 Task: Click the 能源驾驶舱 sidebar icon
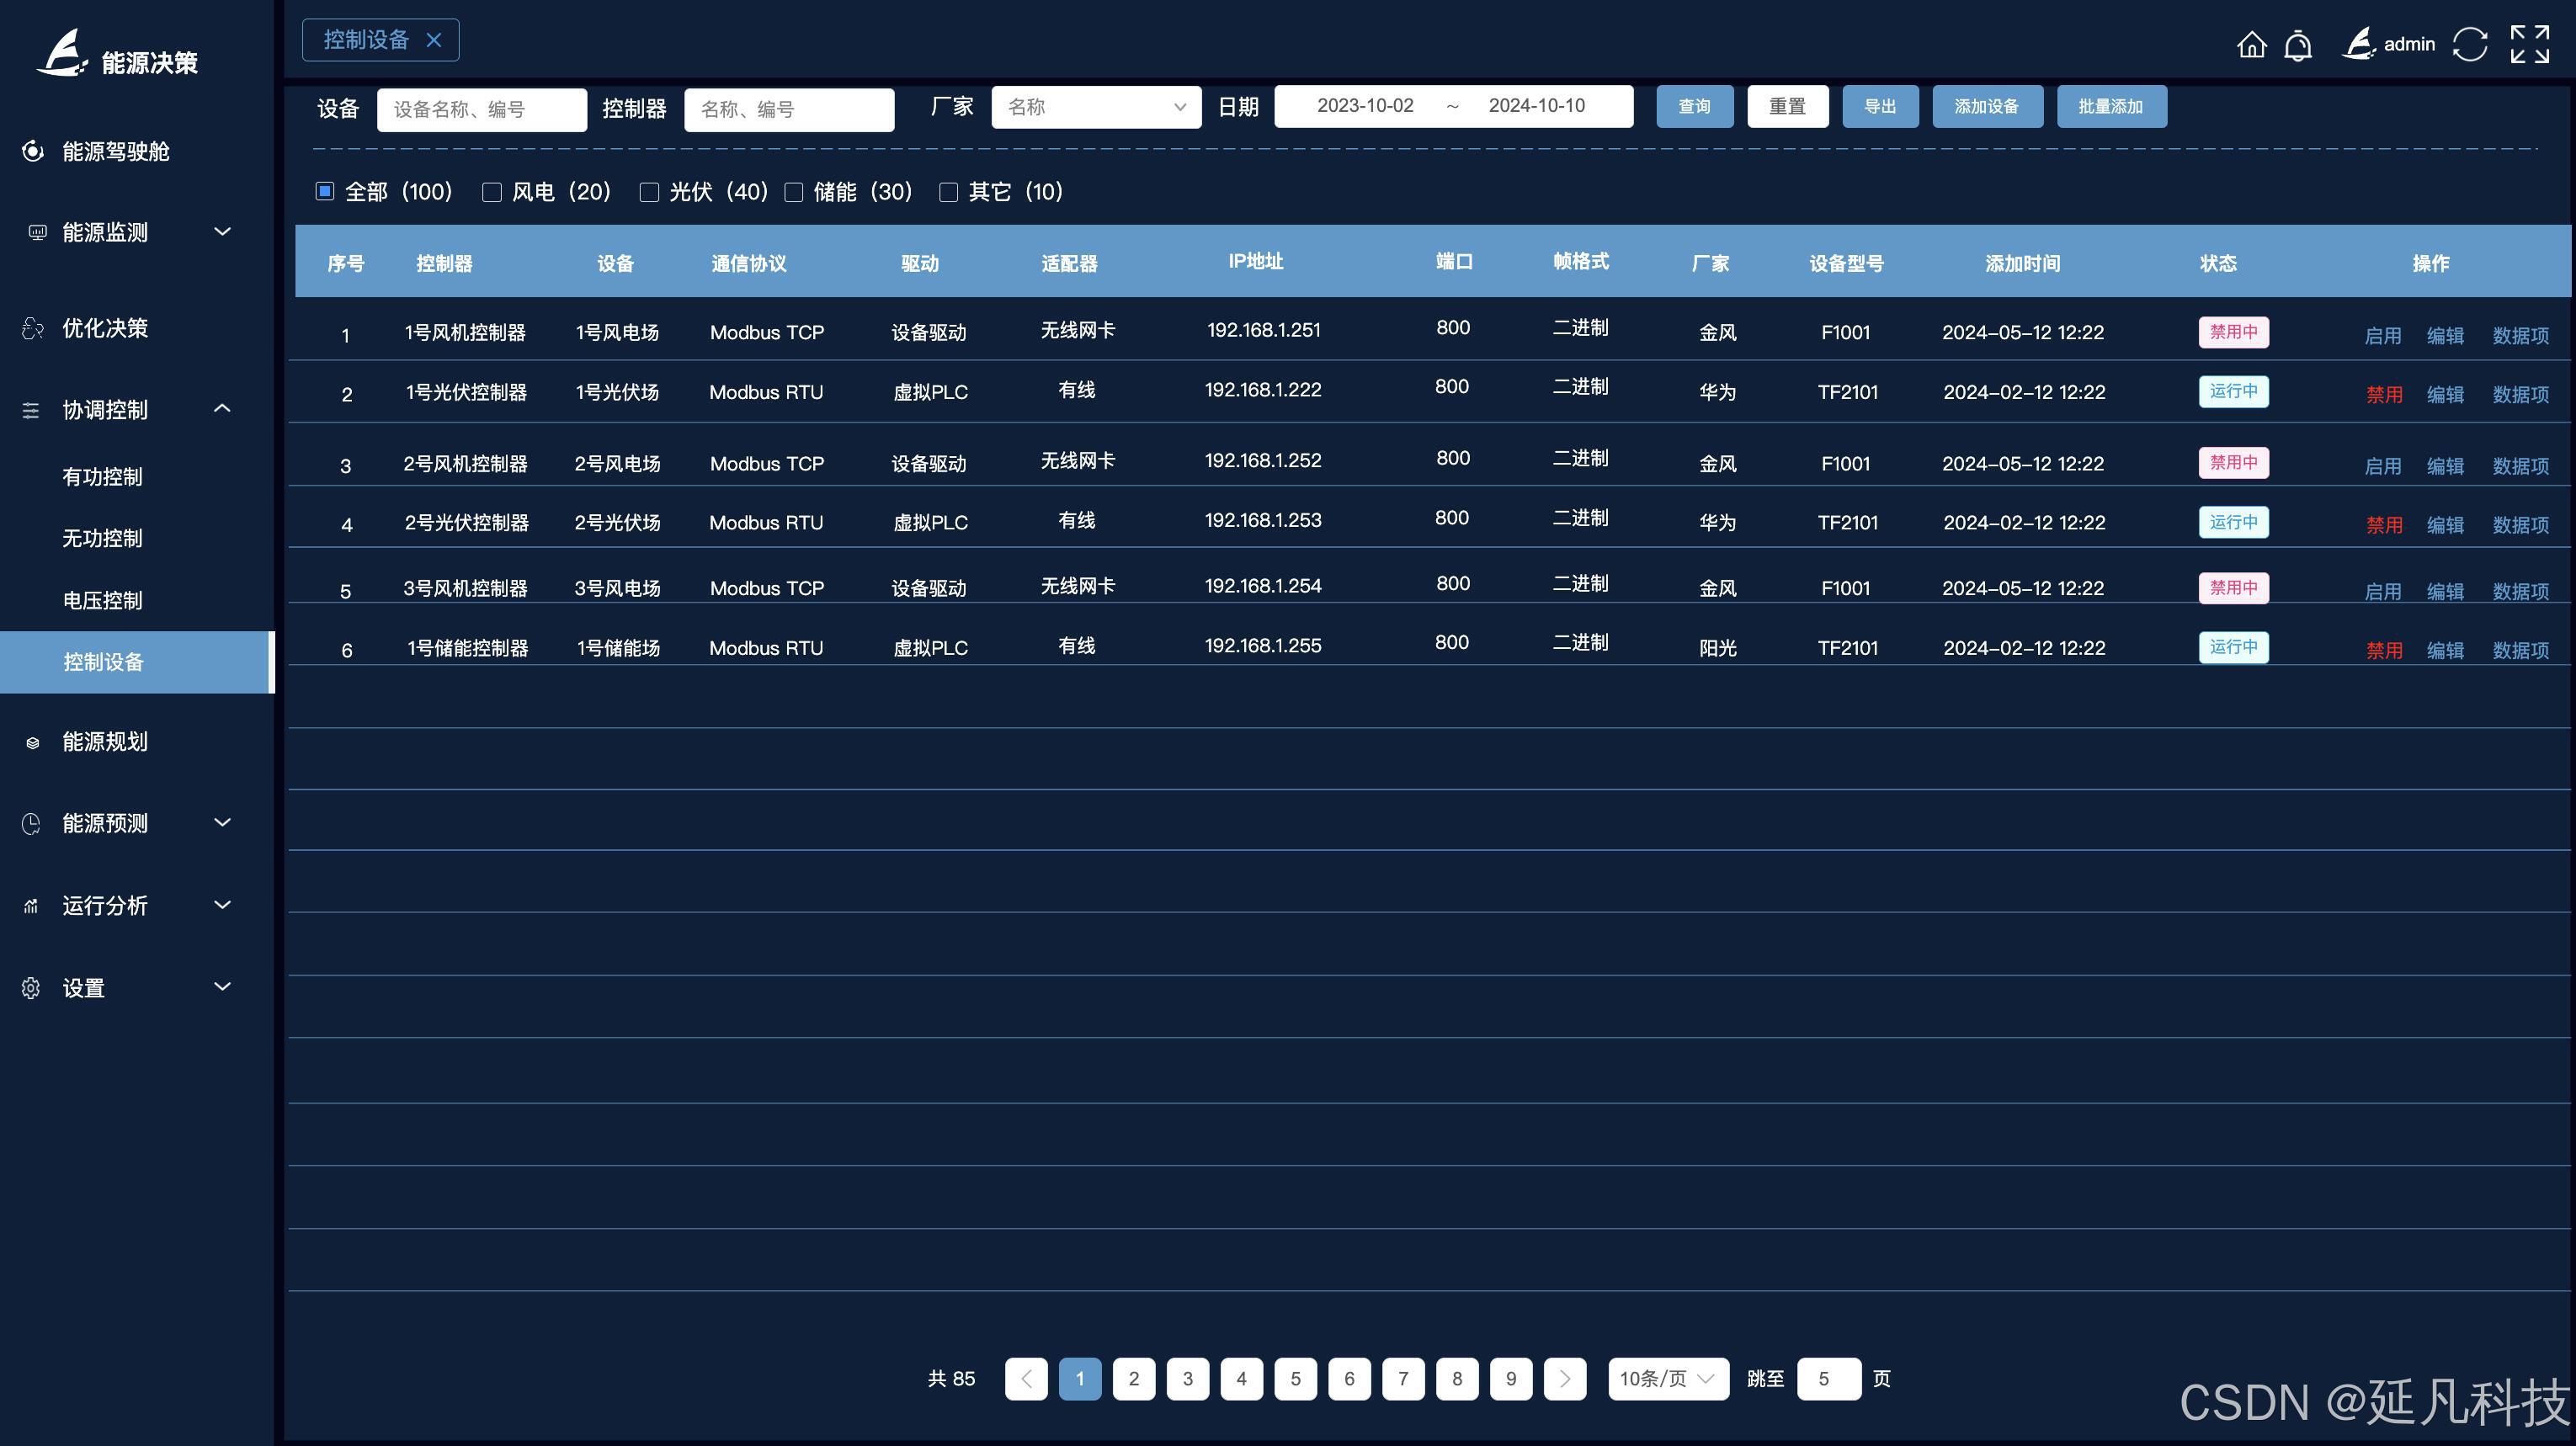click(33, 151)
